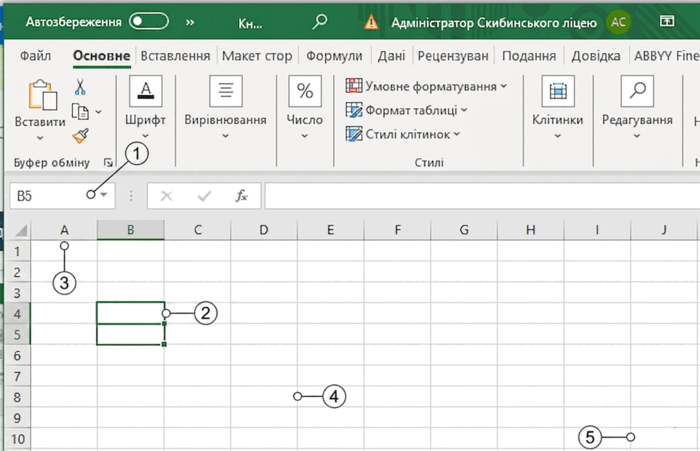The width and height of the screenshot is (700, 451).
Task: Click the Select All corner triangle
Action: click(x=21, y=230)
